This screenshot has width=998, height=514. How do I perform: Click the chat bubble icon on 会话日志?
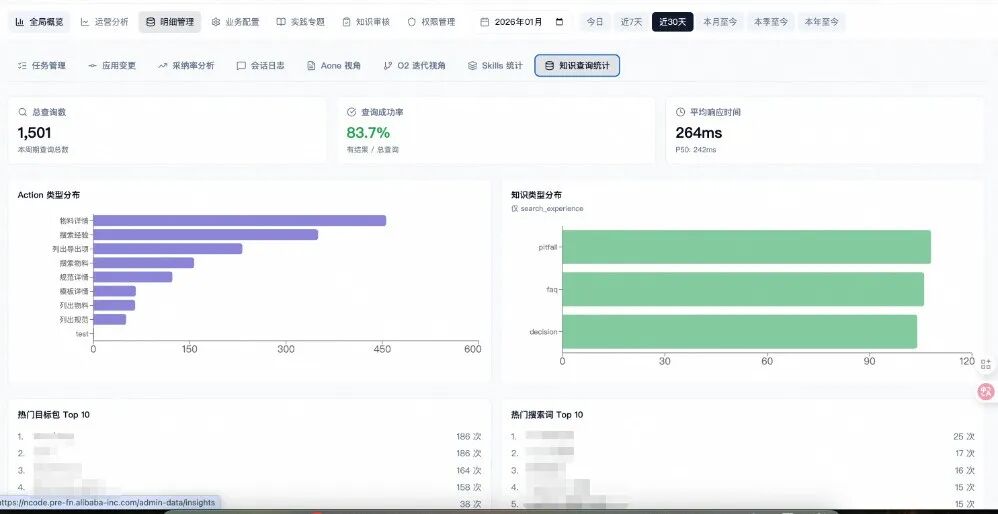pyautogui.click(x=241, y=66)
